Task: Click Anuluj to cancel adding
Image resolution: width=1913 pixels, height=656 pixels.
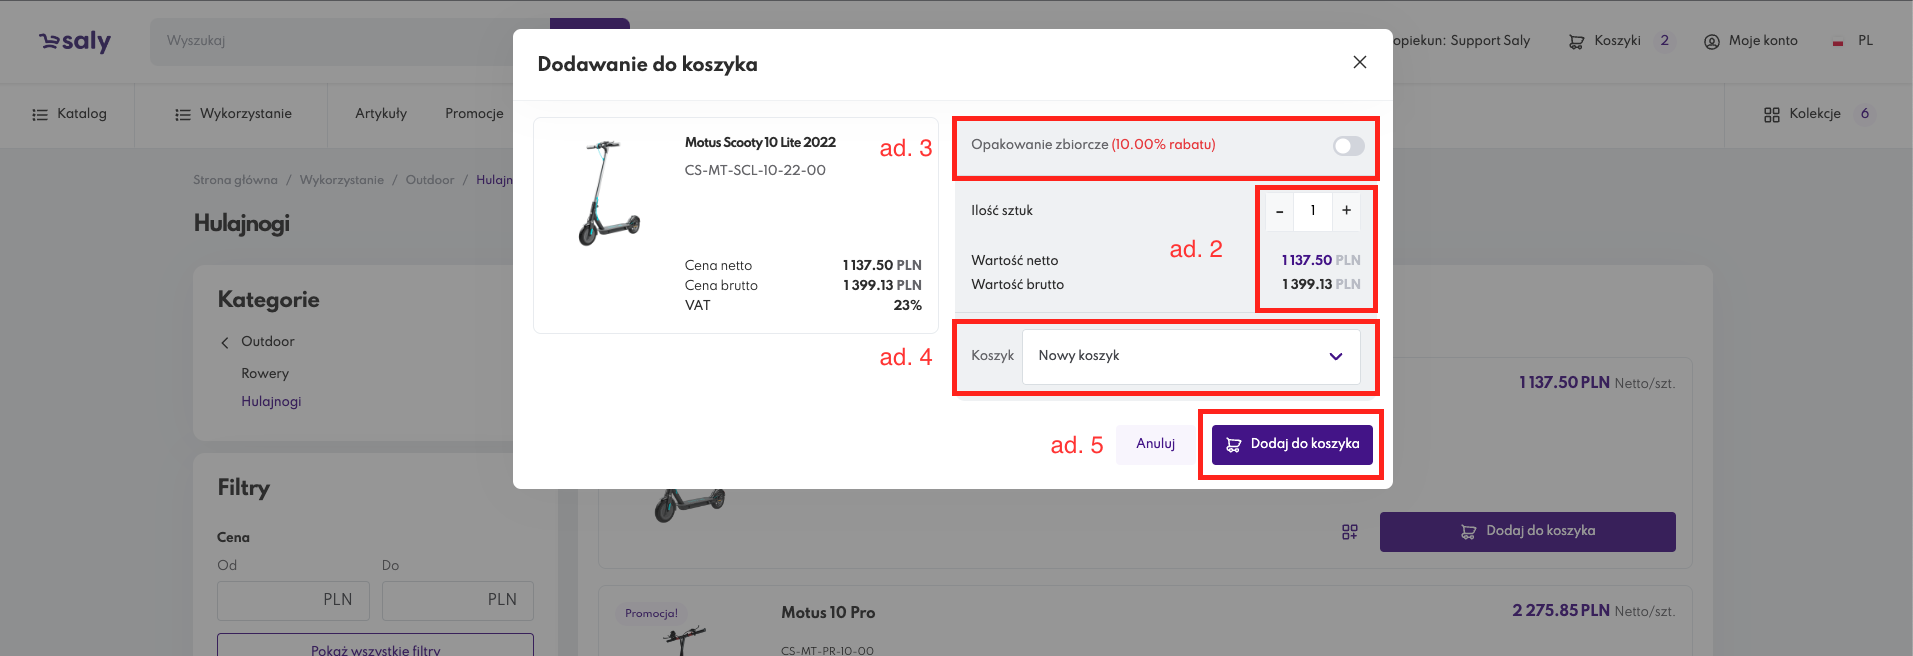Action: click(1155, 444)
